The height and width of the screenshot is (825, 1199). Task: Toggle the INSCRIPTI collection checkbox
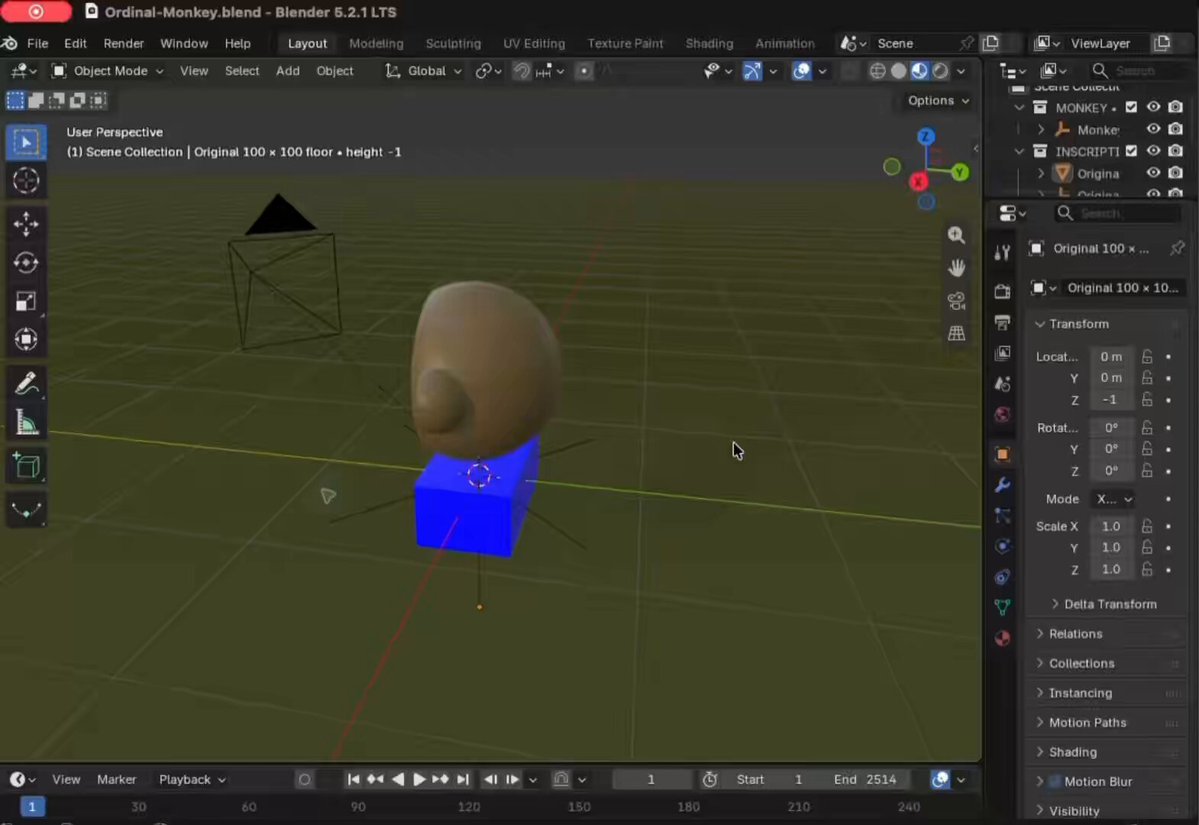pyautogui.click(x=1131, y=151)
